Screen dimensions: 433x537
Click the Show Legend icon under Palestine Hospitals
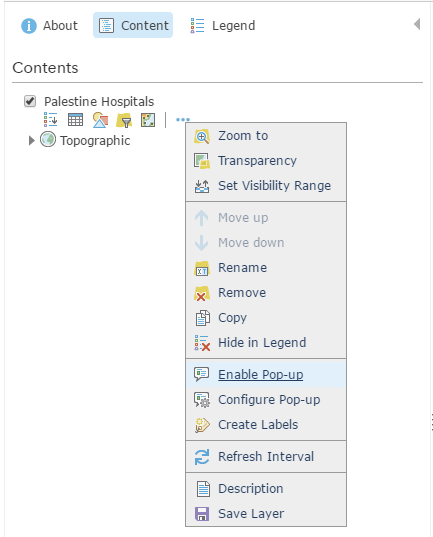[51, 120]
